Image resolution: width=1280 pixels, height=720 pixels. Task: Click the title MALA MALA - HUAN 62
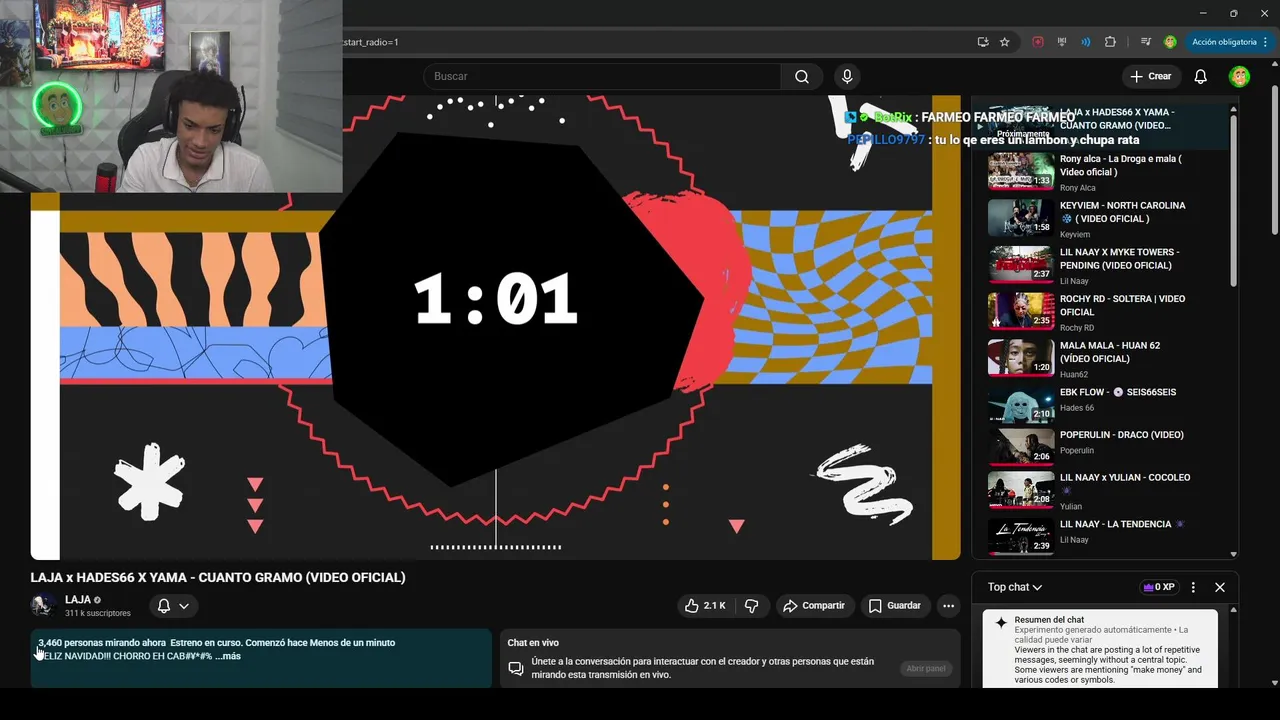pyautogui.click(x=1110, y=352)
